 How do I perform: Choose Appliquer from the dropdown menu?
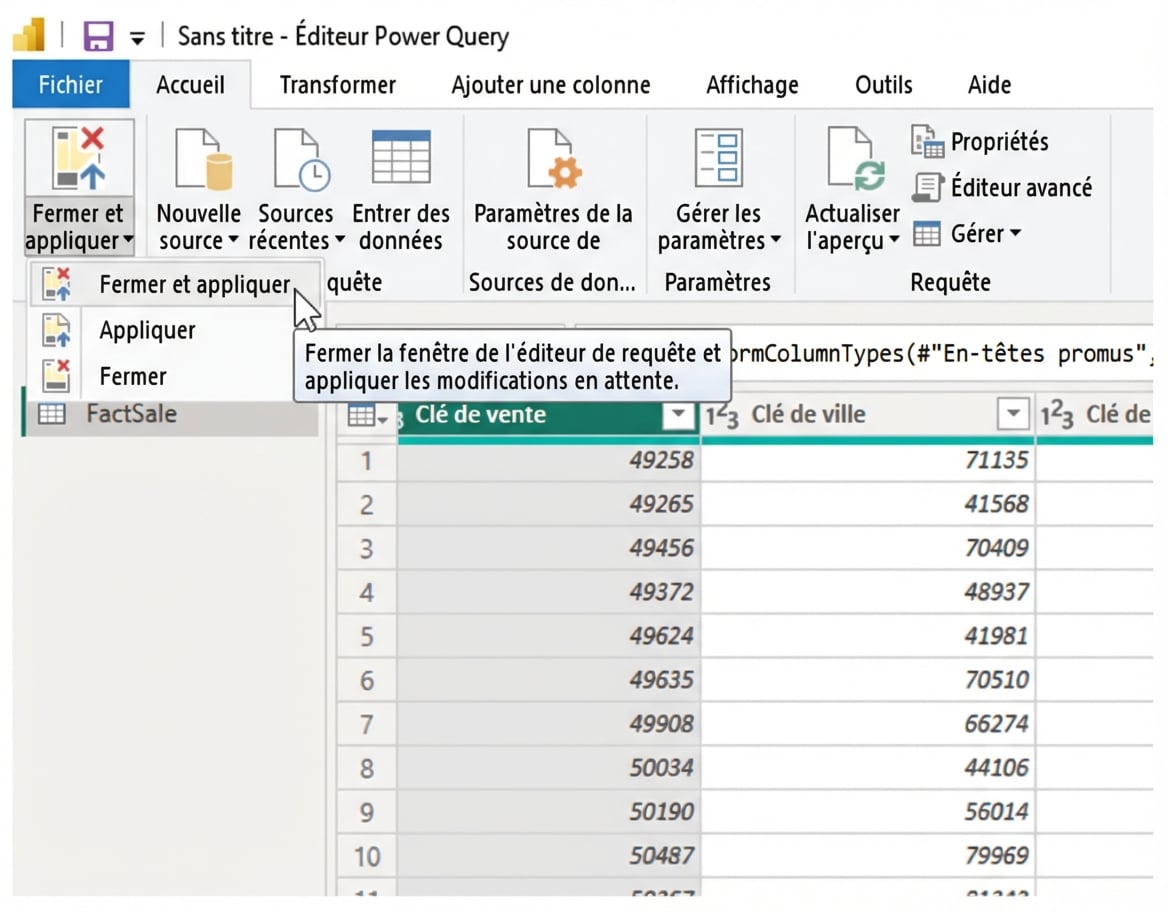click(x=147, y=330)
